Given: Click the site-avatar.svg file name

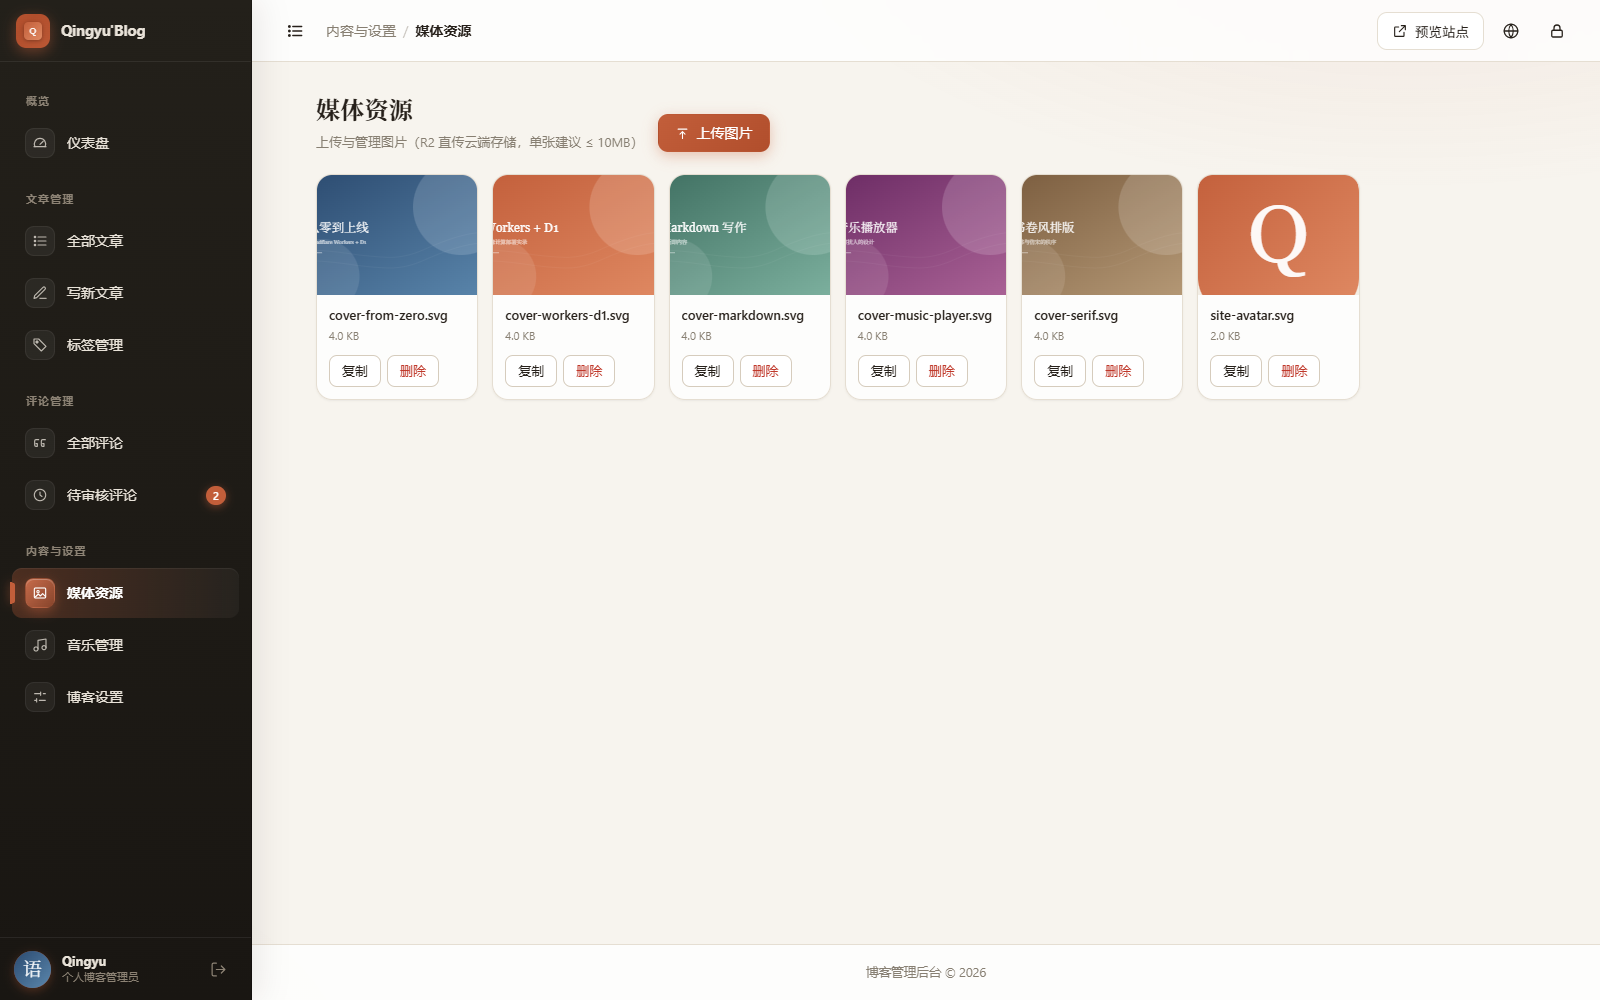Looking at the screenshot, I should (x=1252, y=315).
